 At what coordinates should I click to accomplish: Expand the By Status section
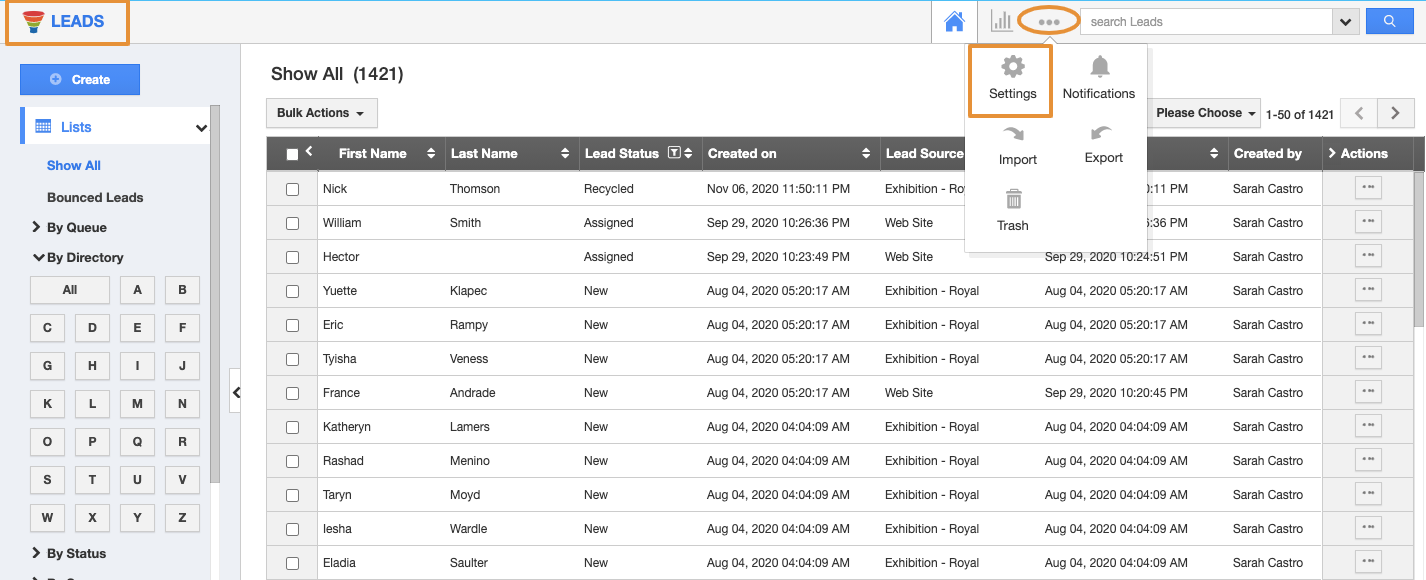tap(75, 553)
